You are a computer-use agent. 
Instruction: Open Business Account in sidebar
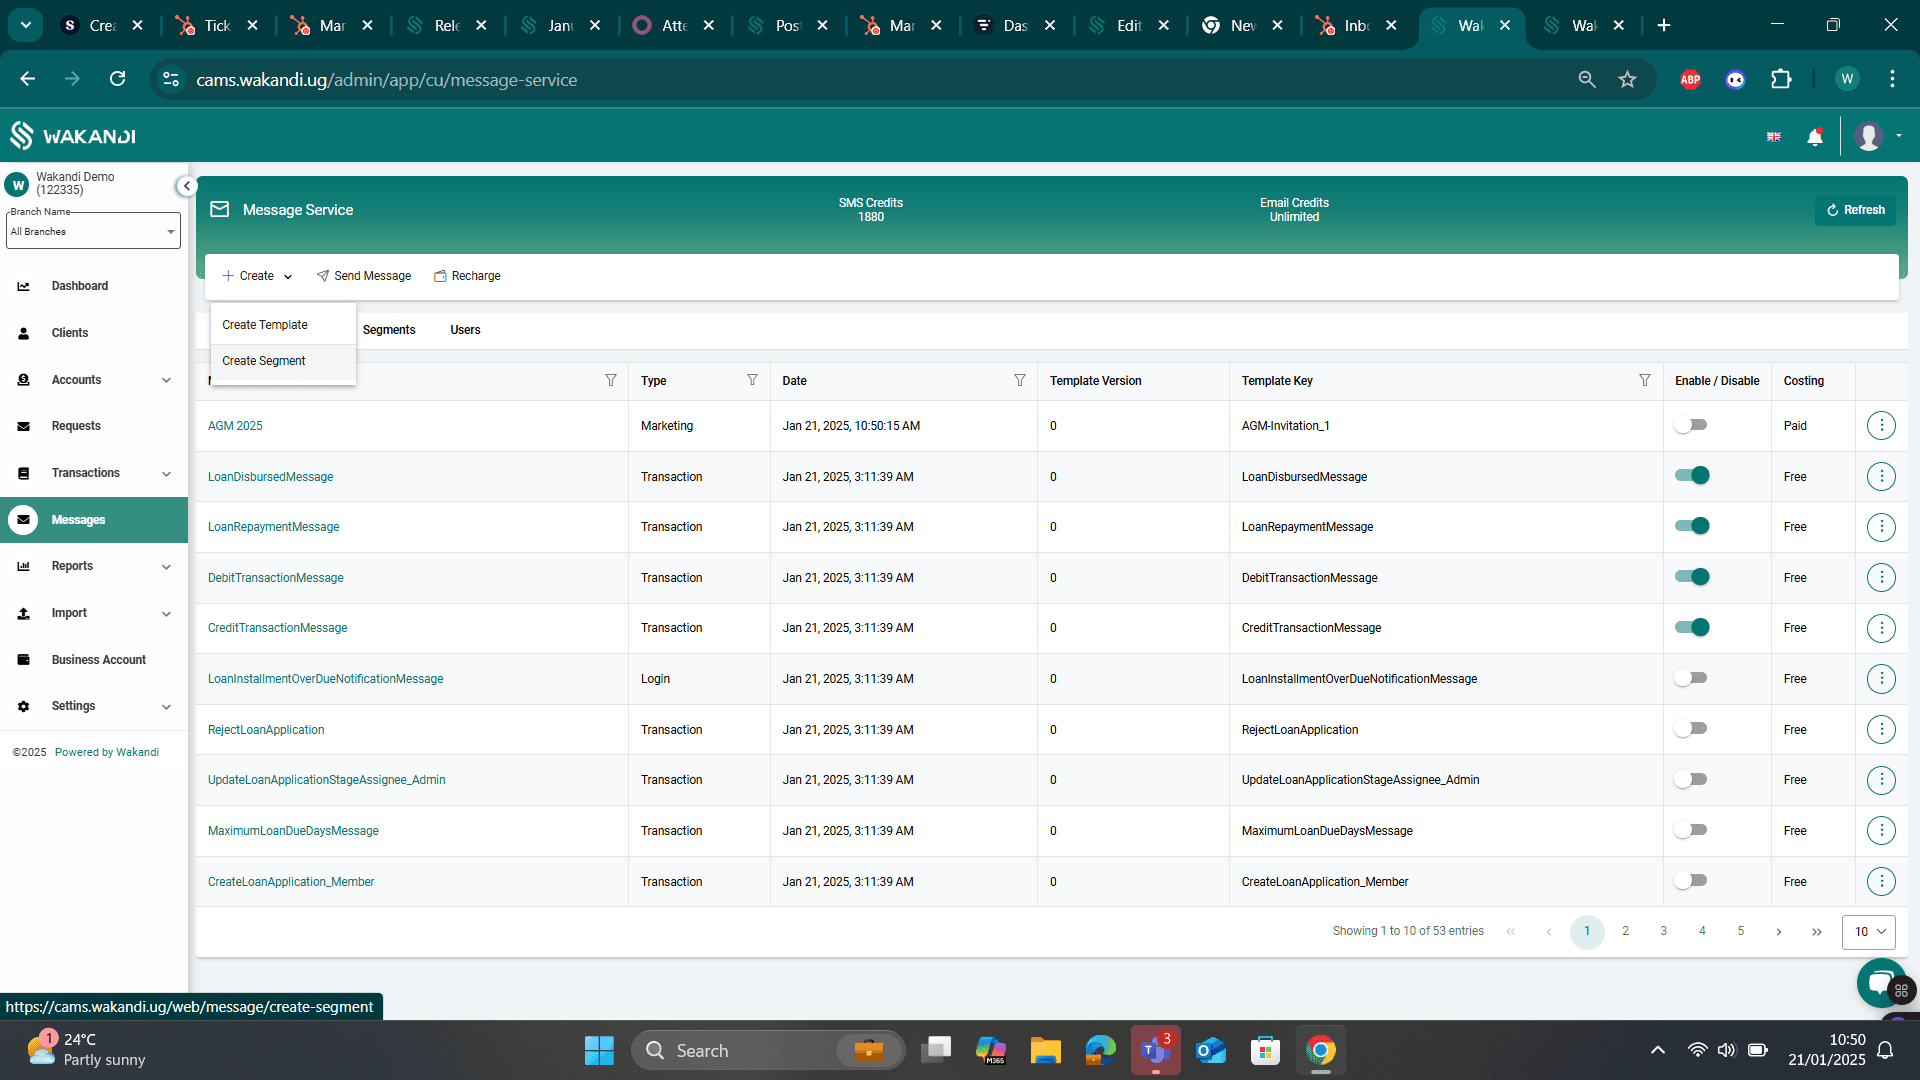point(98,660)
